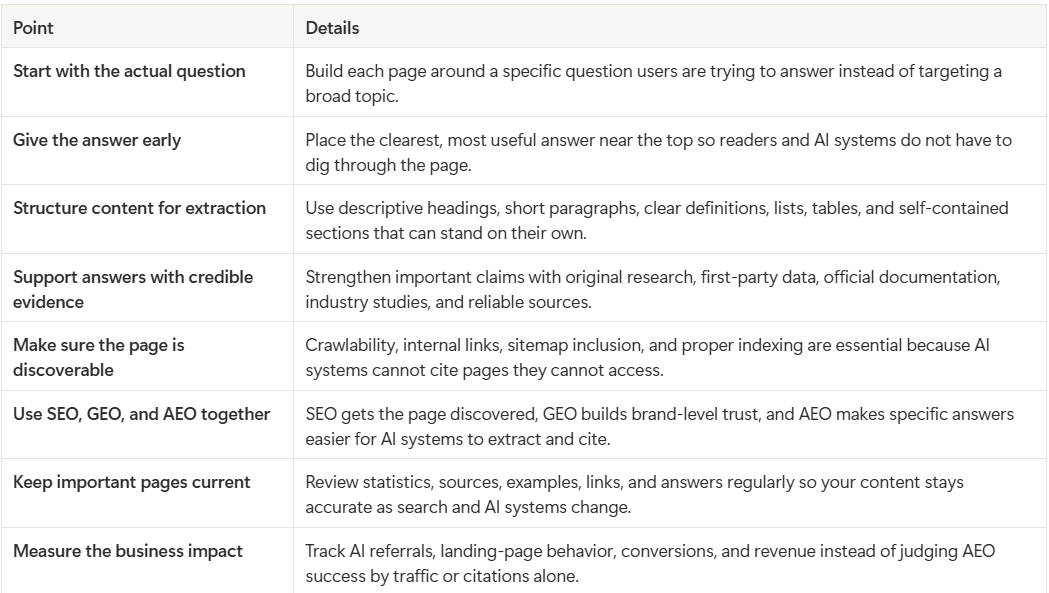This screenshot has height=593, width=1049.
Task: Click details about tracking AI referrals
Action: pos(650,563)
